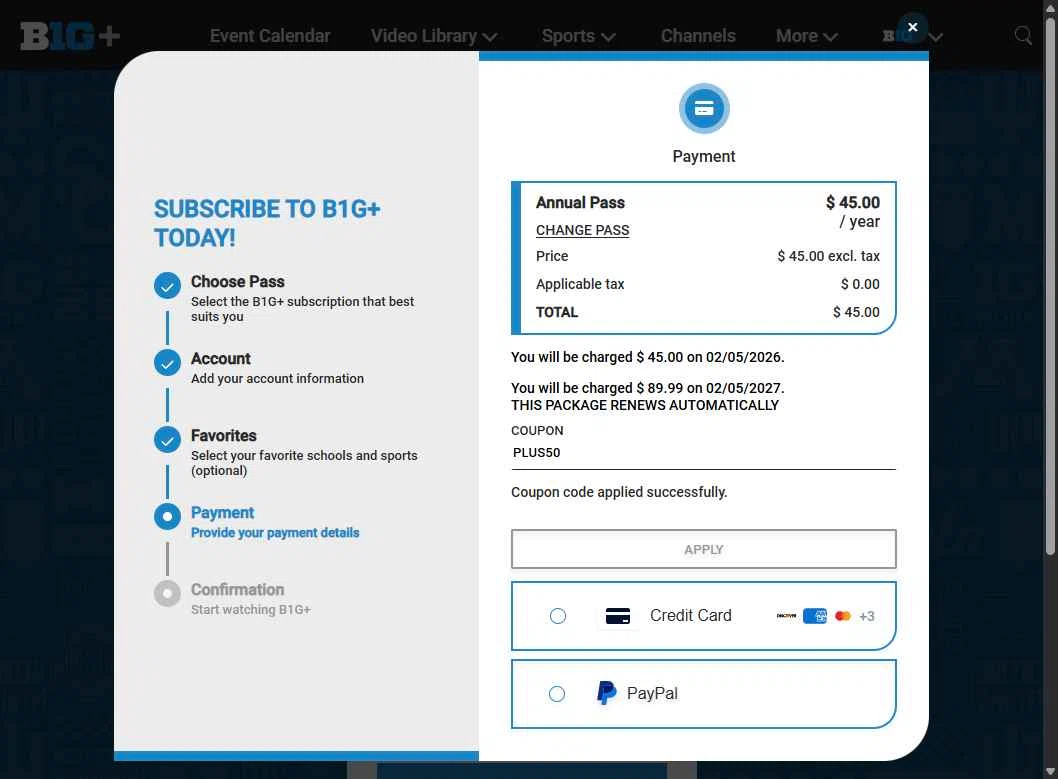Screen dimensions: 1058x779
Task: Click the CHANGE PASS link
Action: (582, 231)
